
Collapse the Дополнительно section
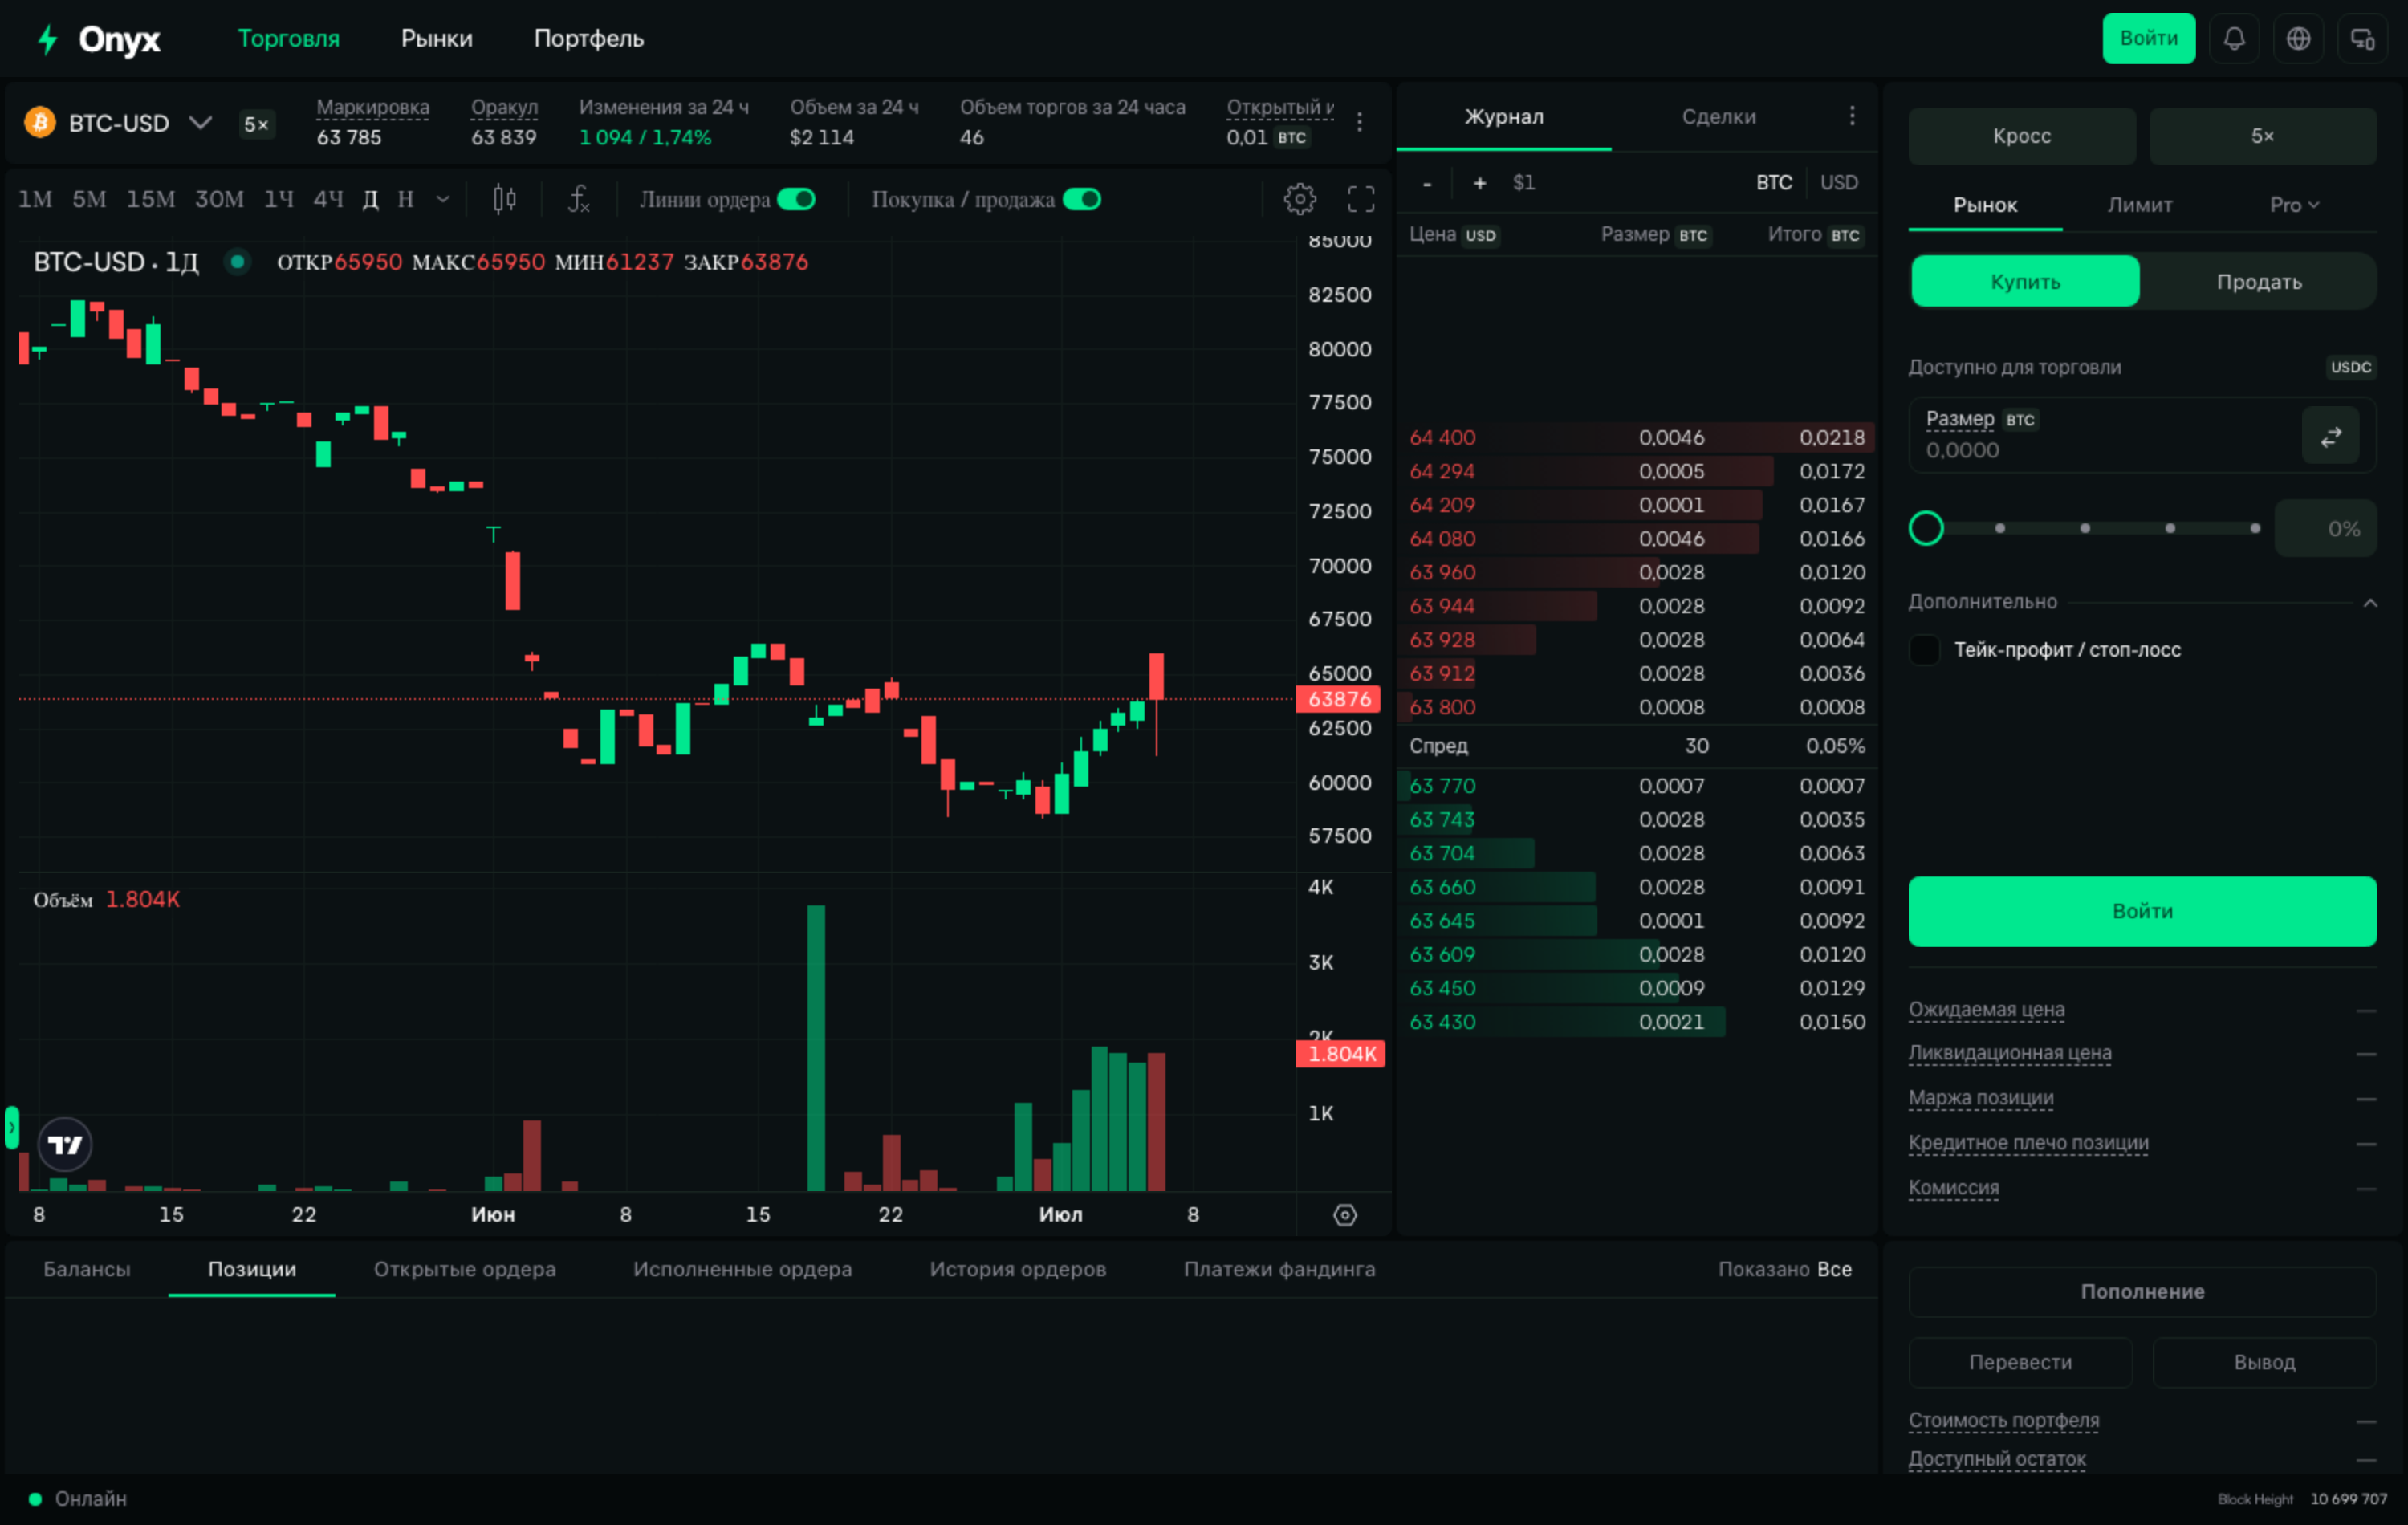(2370, 602)
